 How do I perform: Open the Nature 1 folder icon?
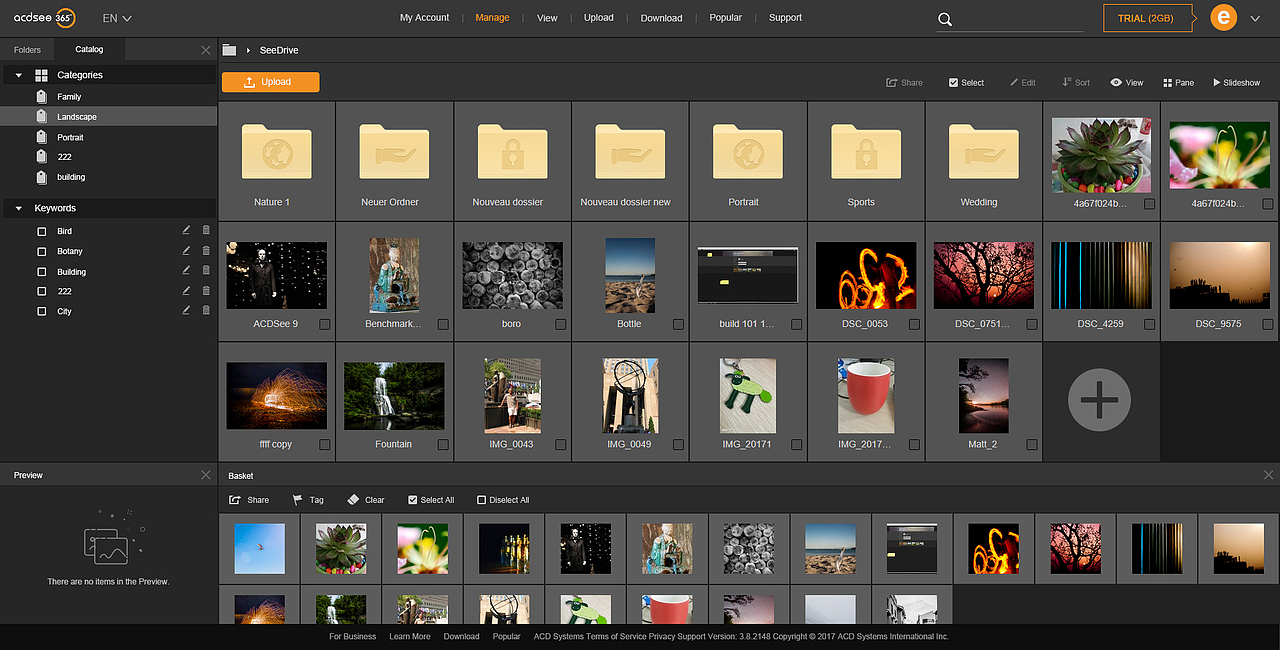pos(276,152)
